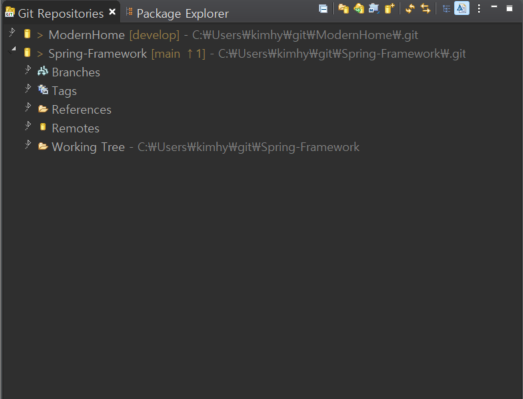Click the Git Repositories tab icon
The height and width of the screenshot is (399, 523).
(10, 12)
